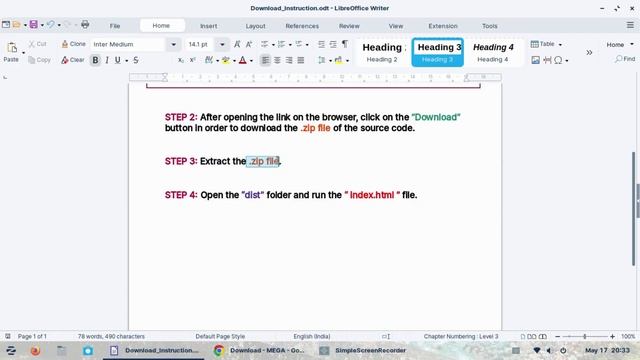Viewport: 640px width, 360px height.
Task: Click the font name input field
Action: tap(128, 44)
